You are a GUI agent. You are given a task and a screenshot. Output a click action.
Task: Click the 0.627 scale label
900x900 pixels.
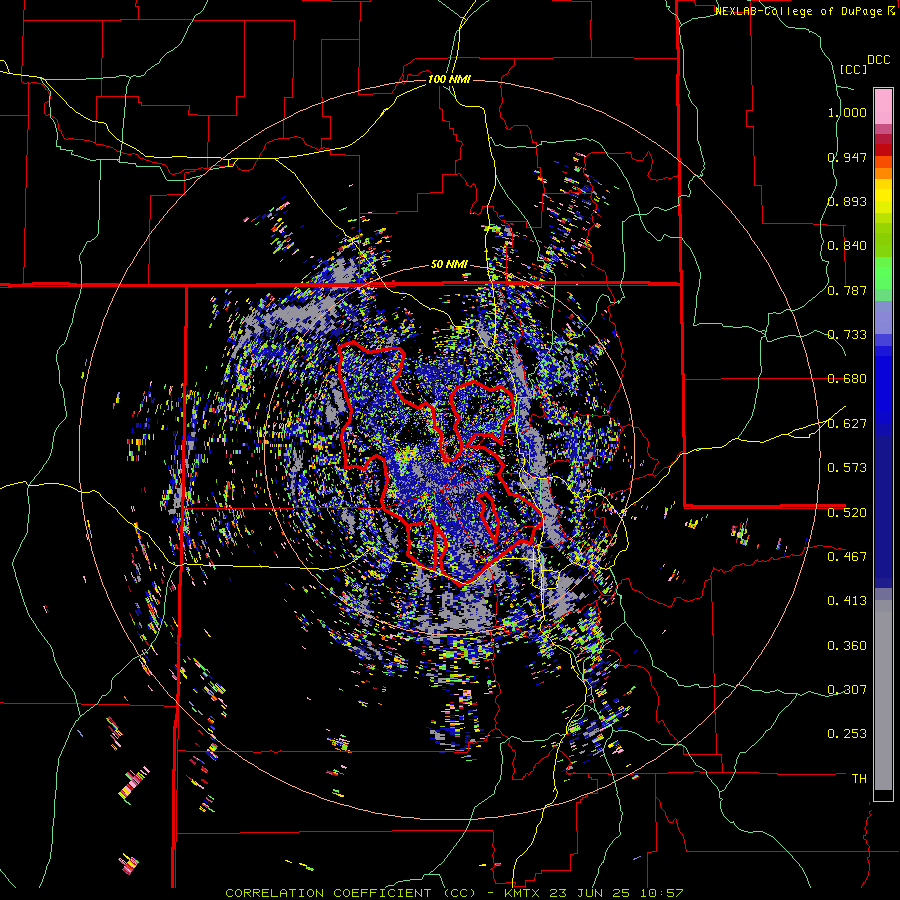pyautogui.click(x=847, y=424)
